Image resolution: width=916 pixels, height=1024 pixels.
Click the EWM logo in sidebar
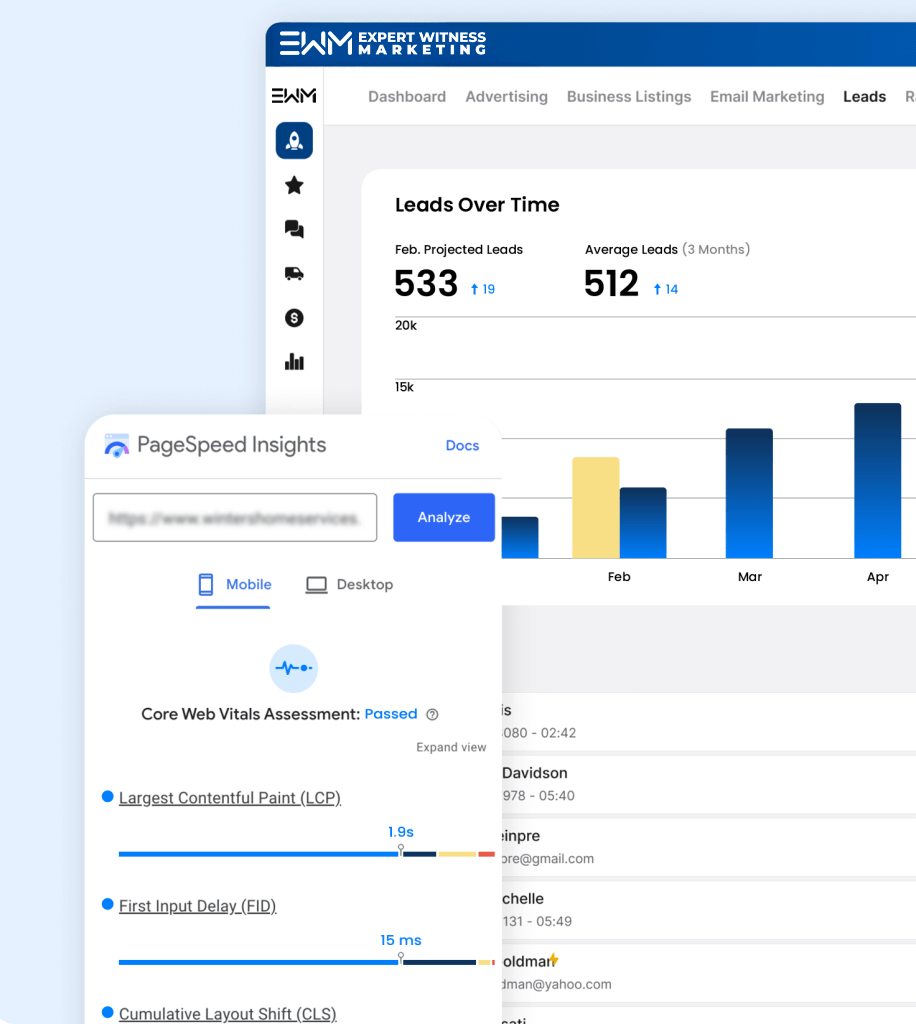pos(294,96)
